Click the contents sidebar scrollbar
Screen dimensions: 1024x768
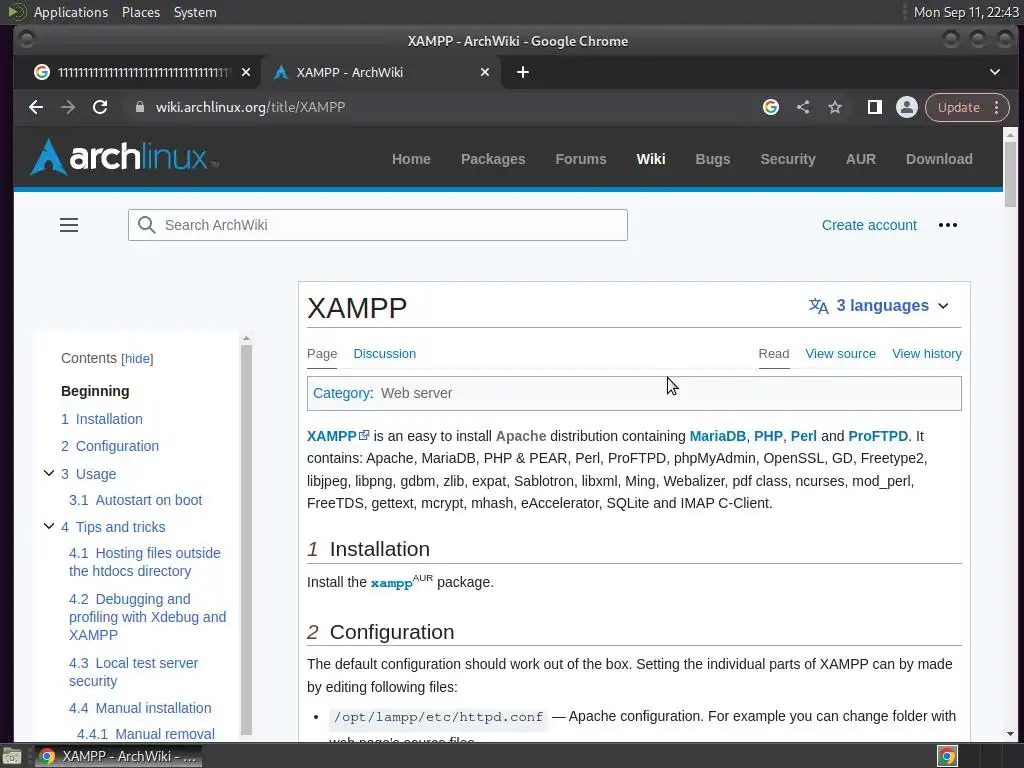tap(246, 539)
